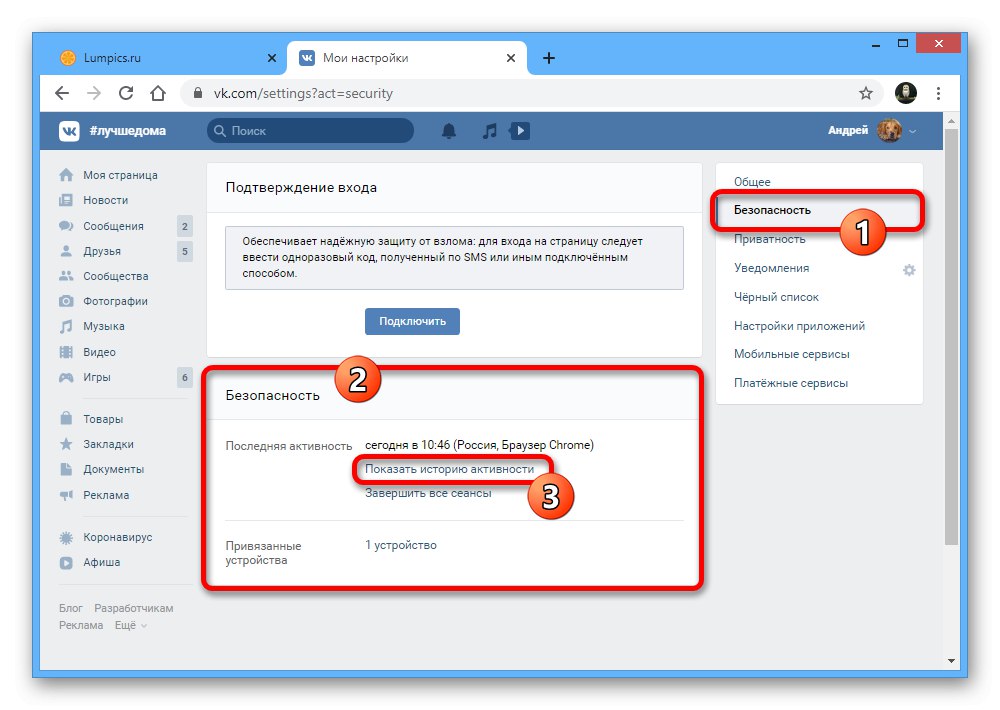Click the browser reload icon
Viewport: 1000px width, 710px height.
(126, 93)
